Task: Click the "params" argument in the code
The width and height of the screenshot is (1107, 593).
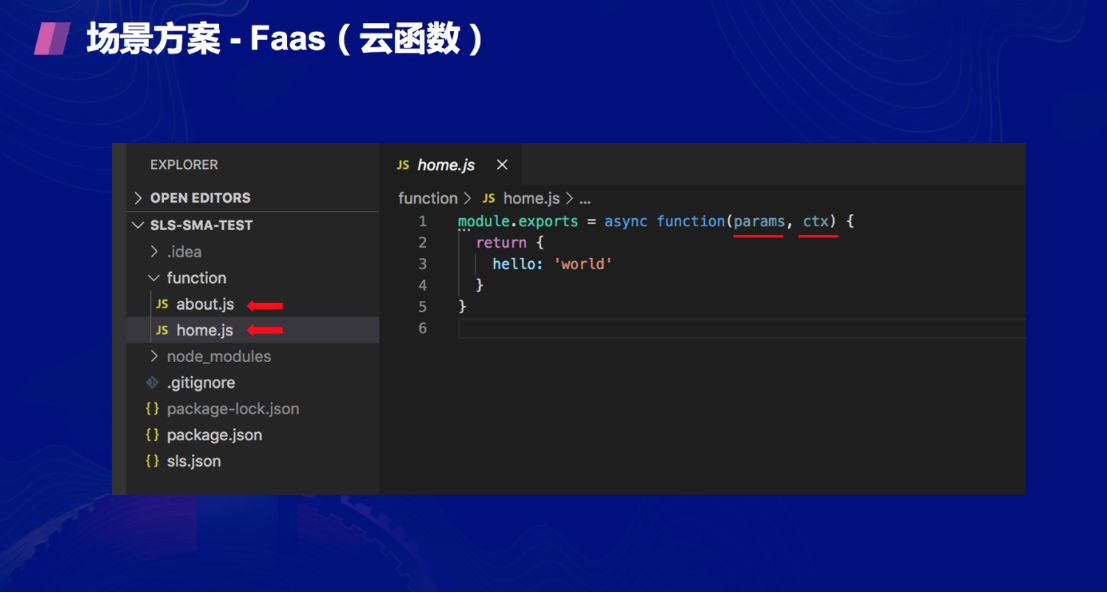Action: [759, 221]
